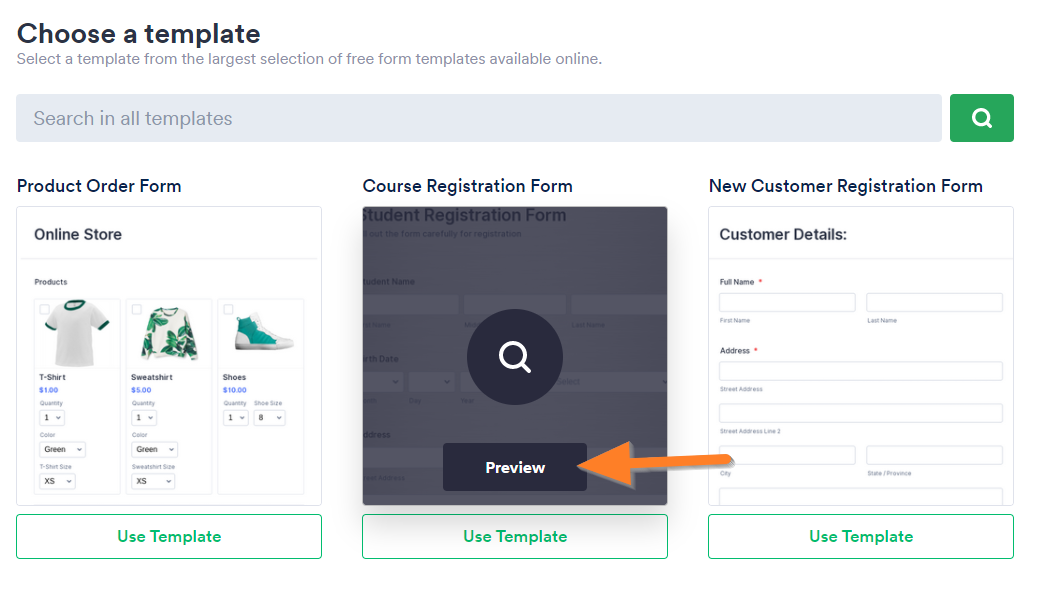The width and height of the screenshot is (1046, 604).
Task: Click the Search in all templates field
Action: pos(478,118)
